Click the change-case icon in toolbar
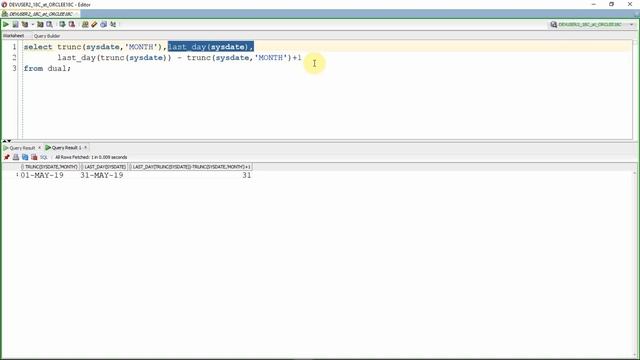Viewport: 640px width, 360px height. click(113, 24)
